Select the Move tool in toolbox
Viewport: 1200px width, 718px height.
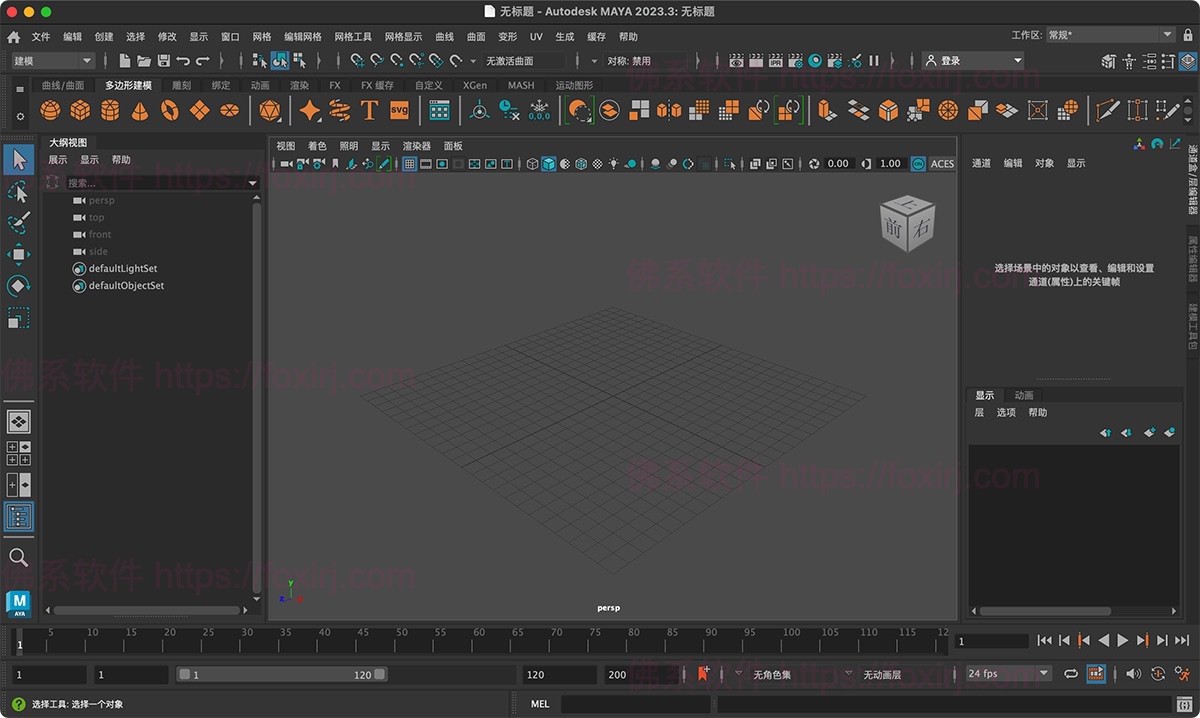[19, 254]
